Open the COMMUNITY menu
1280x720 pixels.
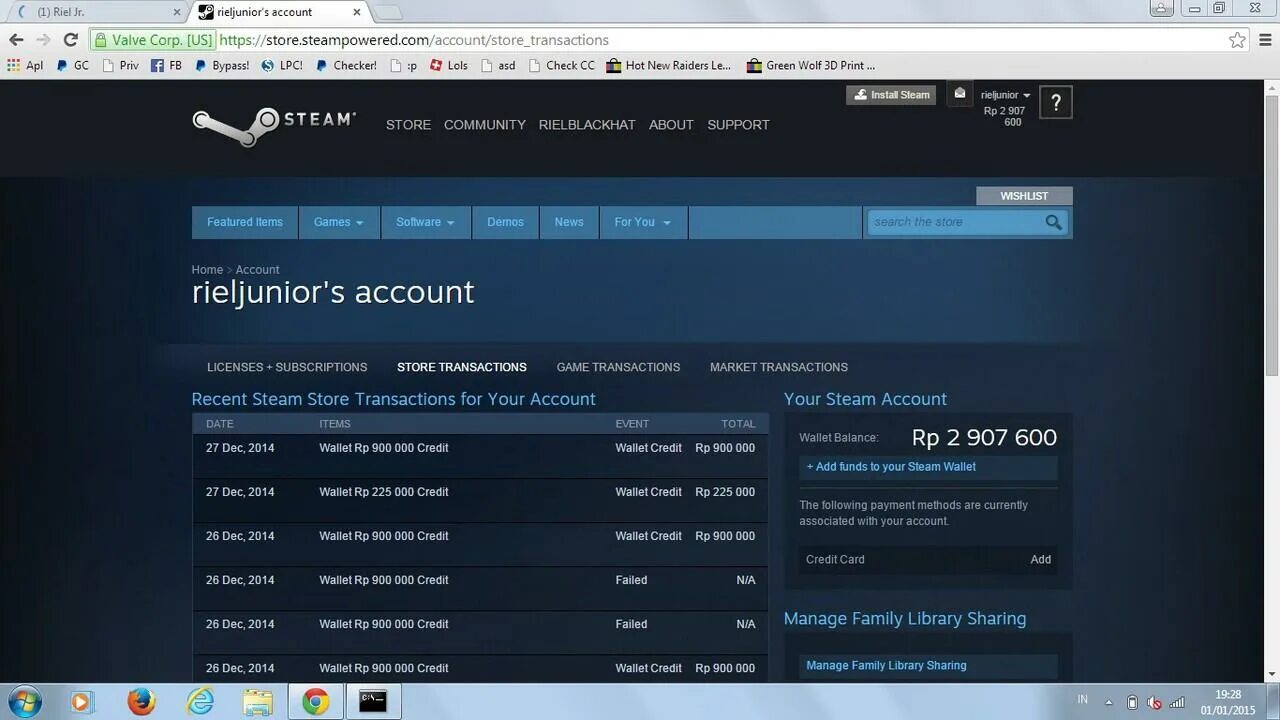(485, 125)
